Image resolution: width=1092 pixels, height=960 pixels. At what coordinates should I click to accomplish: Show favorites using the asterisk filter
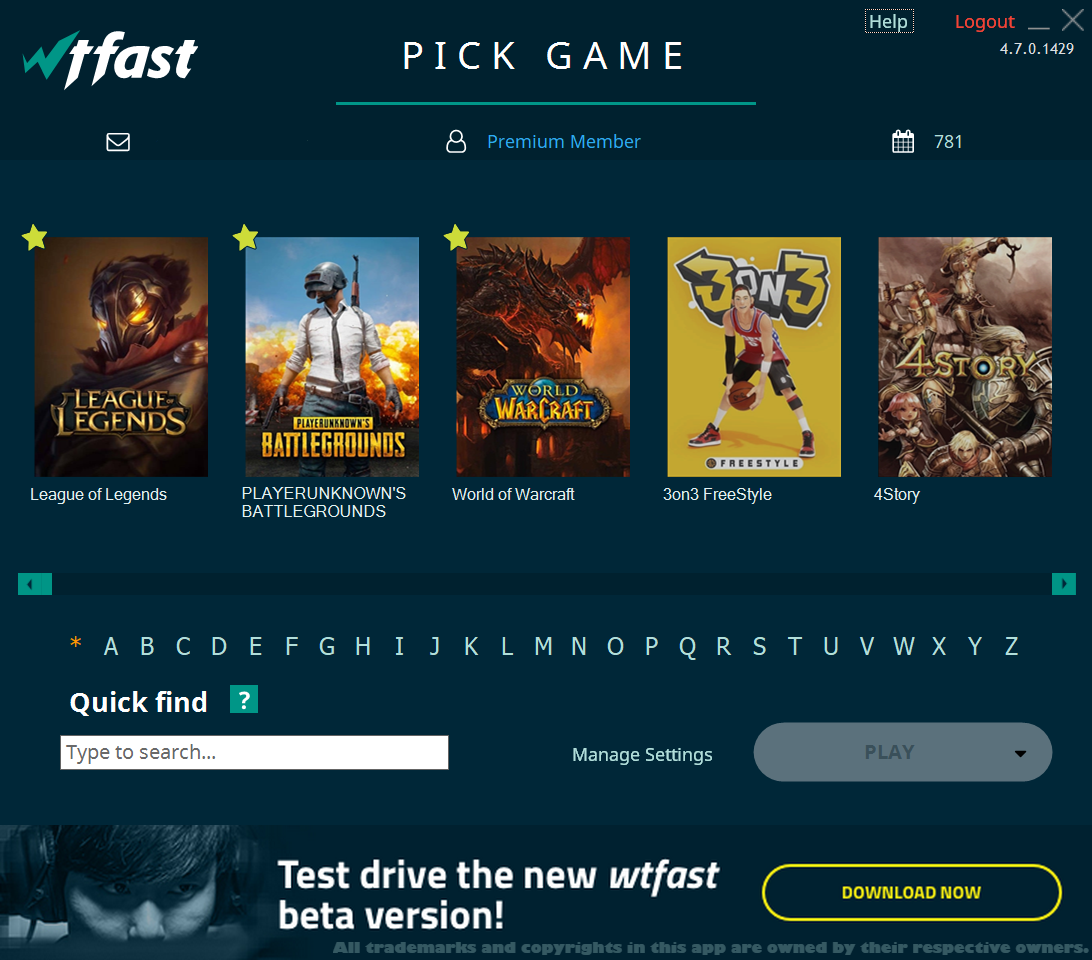[76, 646]
